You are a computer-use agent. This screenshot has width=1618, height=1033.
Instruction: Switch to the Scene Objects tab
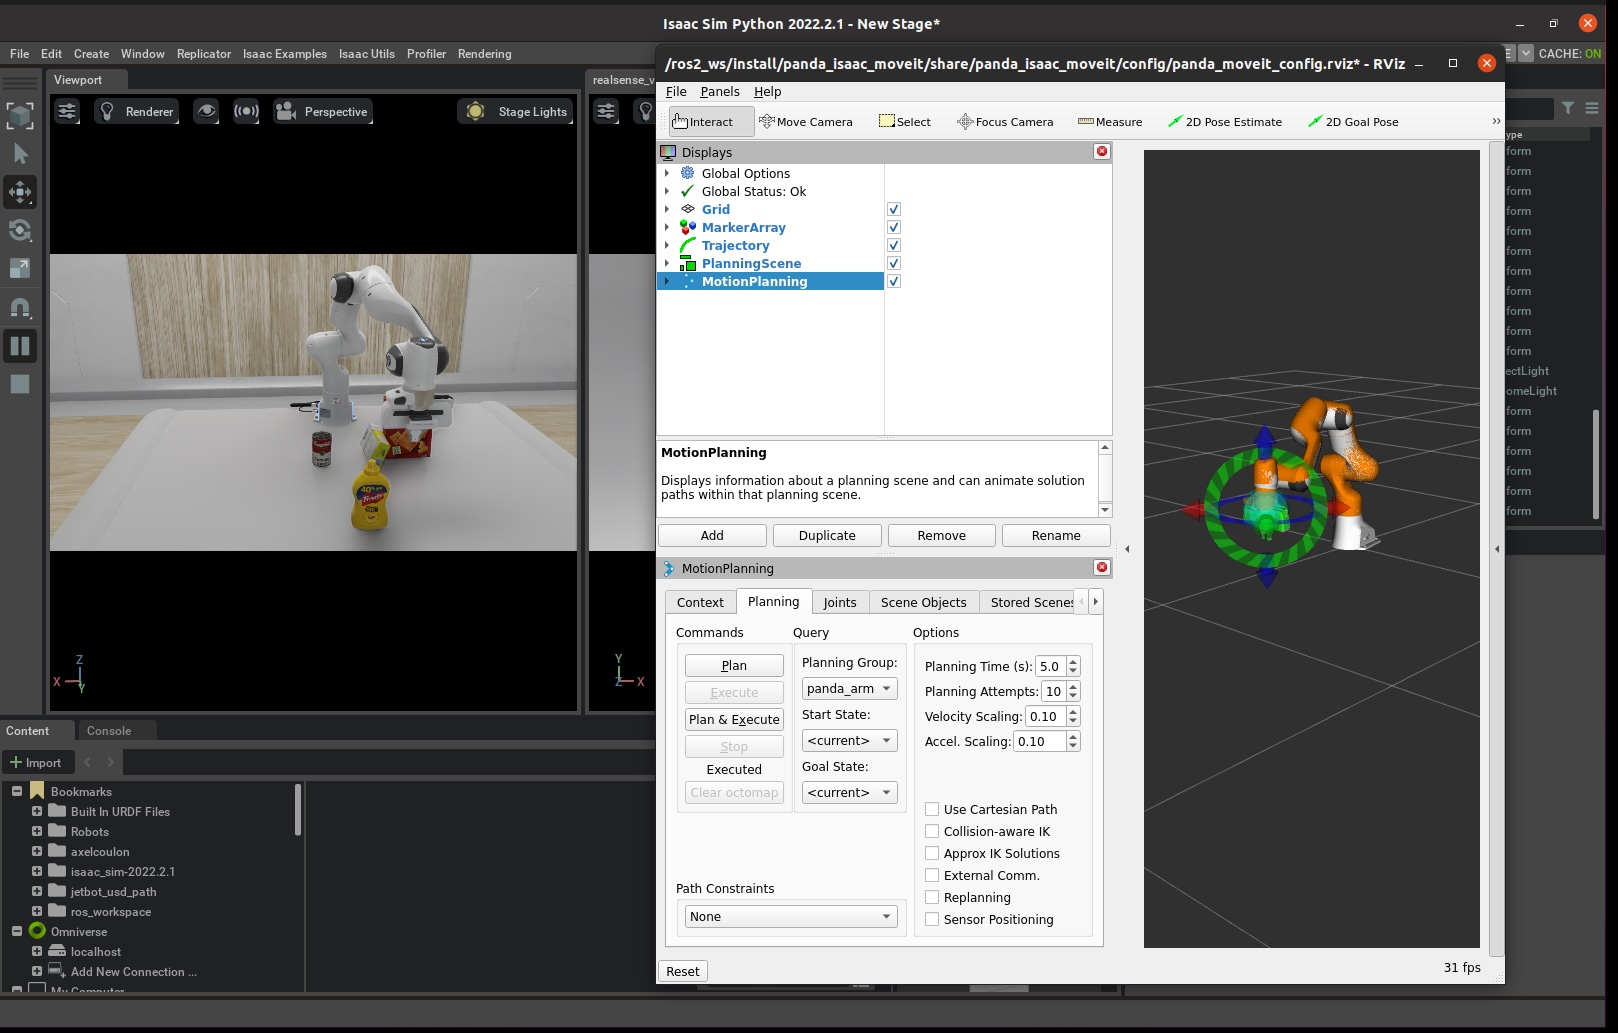pyautogui.click(x=923, y=602)
